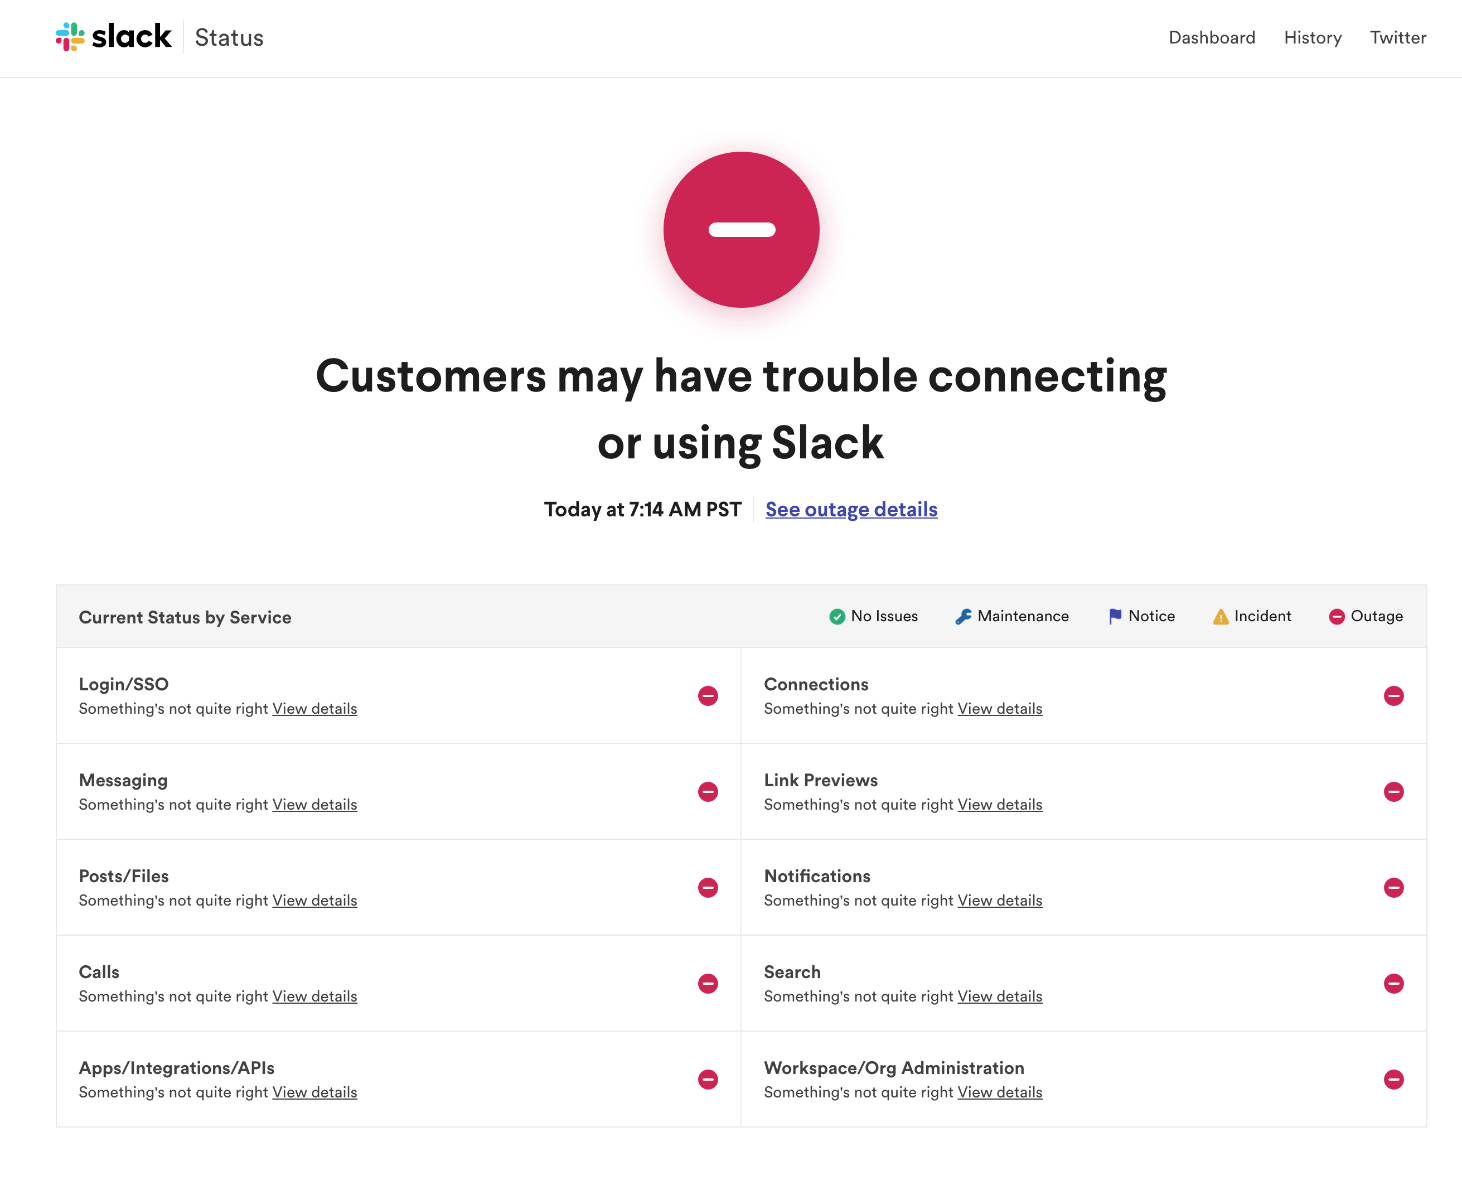Click the Current Status by Service heading
Screen dimensions: 1462x1200
click(185, 618)
